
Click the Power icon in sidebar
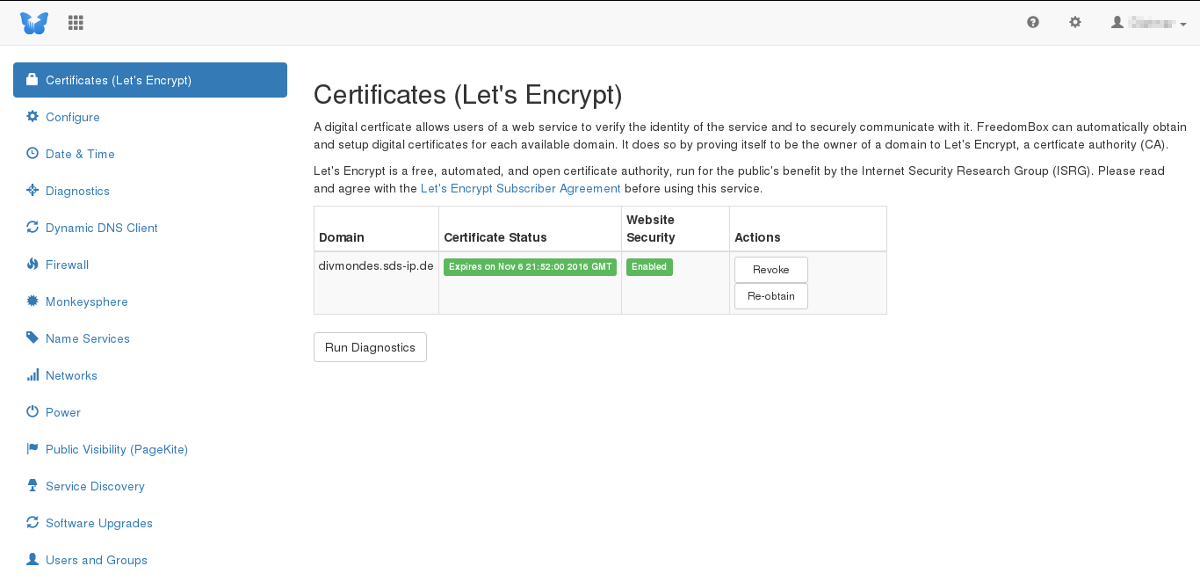(33, 412)
